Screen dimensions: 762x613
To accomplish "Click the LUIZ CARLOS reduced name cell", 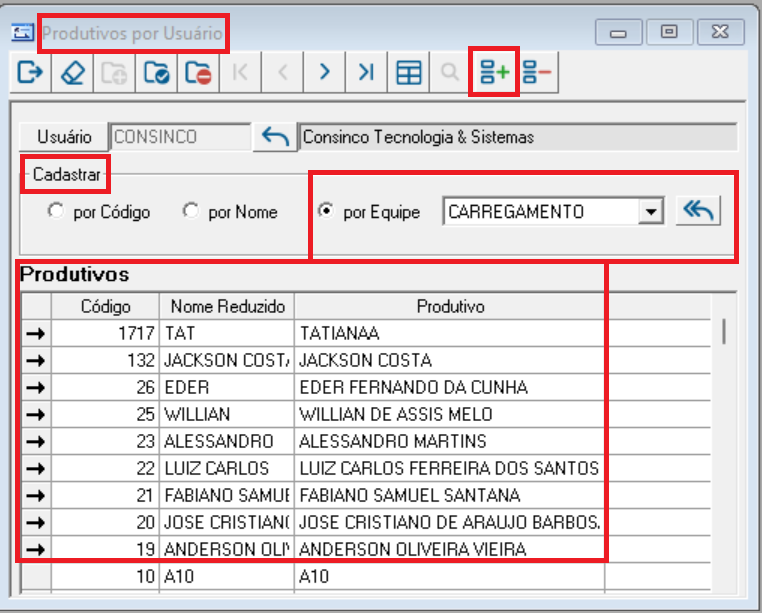I will coord(227,468).
